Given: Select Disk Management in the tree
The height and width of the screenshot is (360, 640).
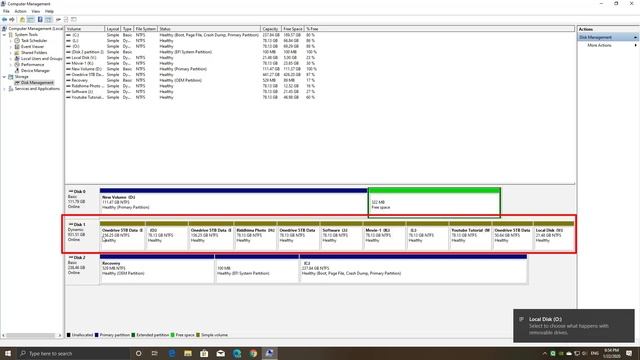Looking at the screenshot, I should pyautogui.click(x=36, y=82).
